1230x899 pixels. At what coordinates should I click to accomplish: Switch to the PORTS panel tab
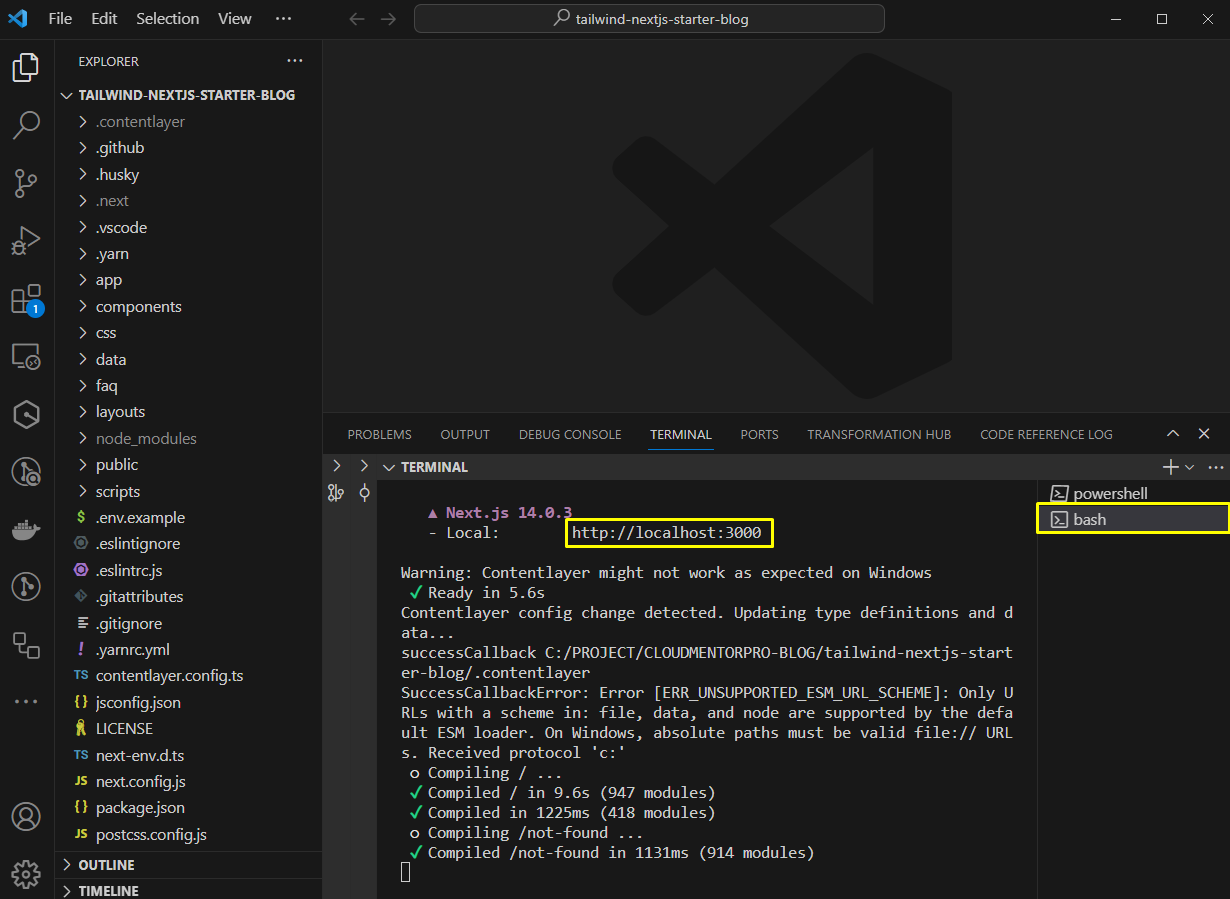[759, 435]
